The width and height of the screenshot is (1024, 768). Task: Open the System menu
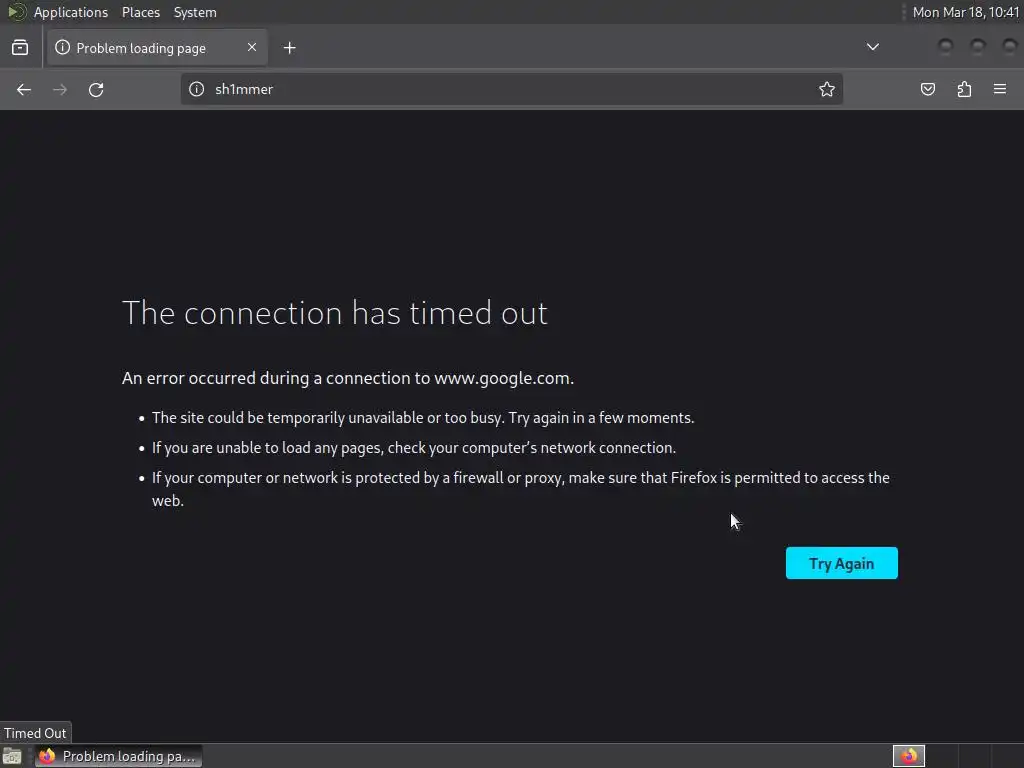(x=195, y=12)
